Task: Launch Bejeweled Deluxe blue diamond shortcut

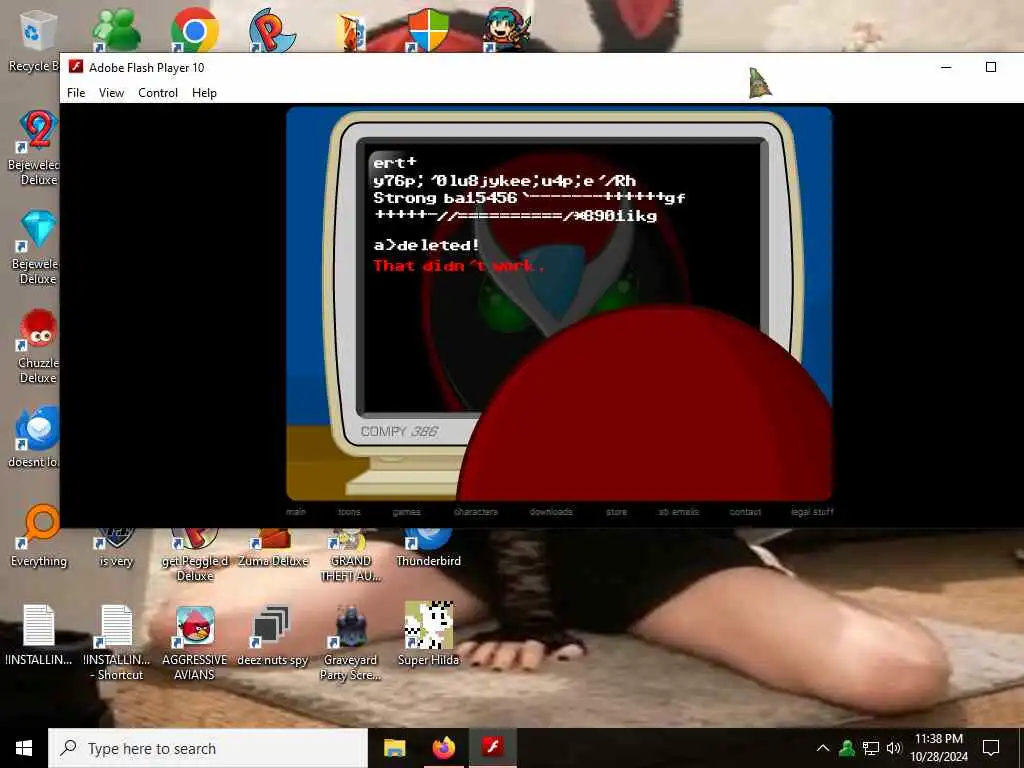Action: pyautogui.click(x=36, y=248)
